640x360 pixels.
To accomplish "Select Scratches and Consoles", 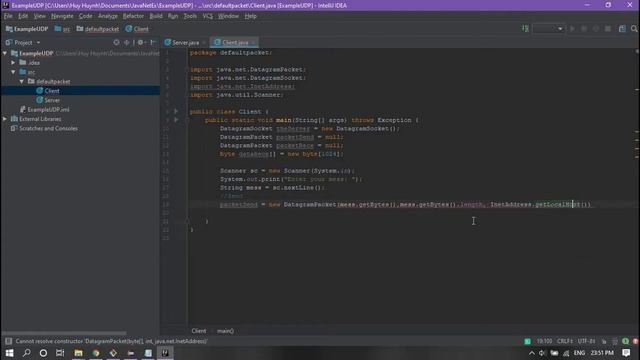I will click(44, 128).
